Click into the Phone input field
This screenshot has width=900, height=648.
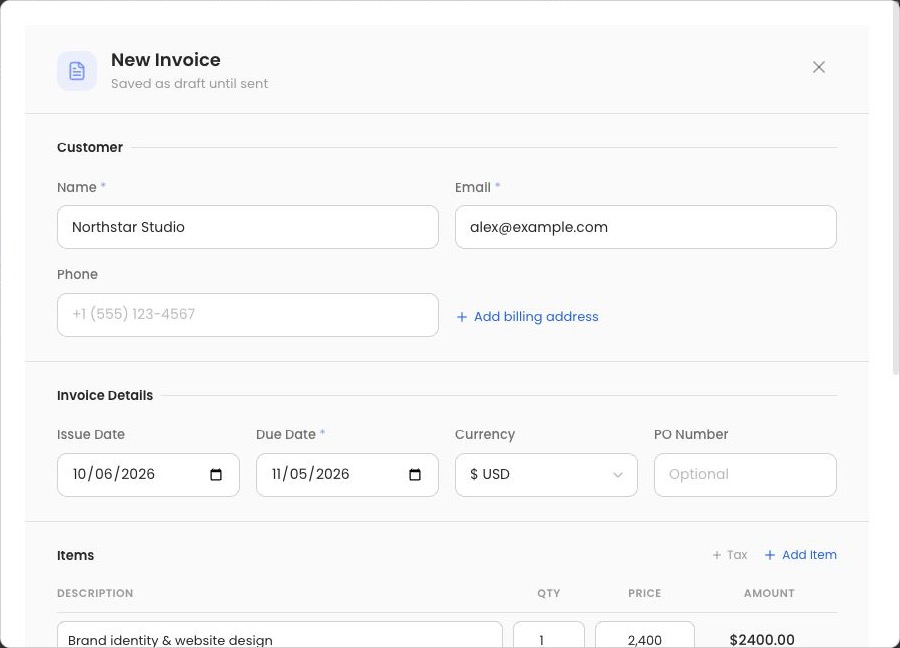[x=248, y=315]
